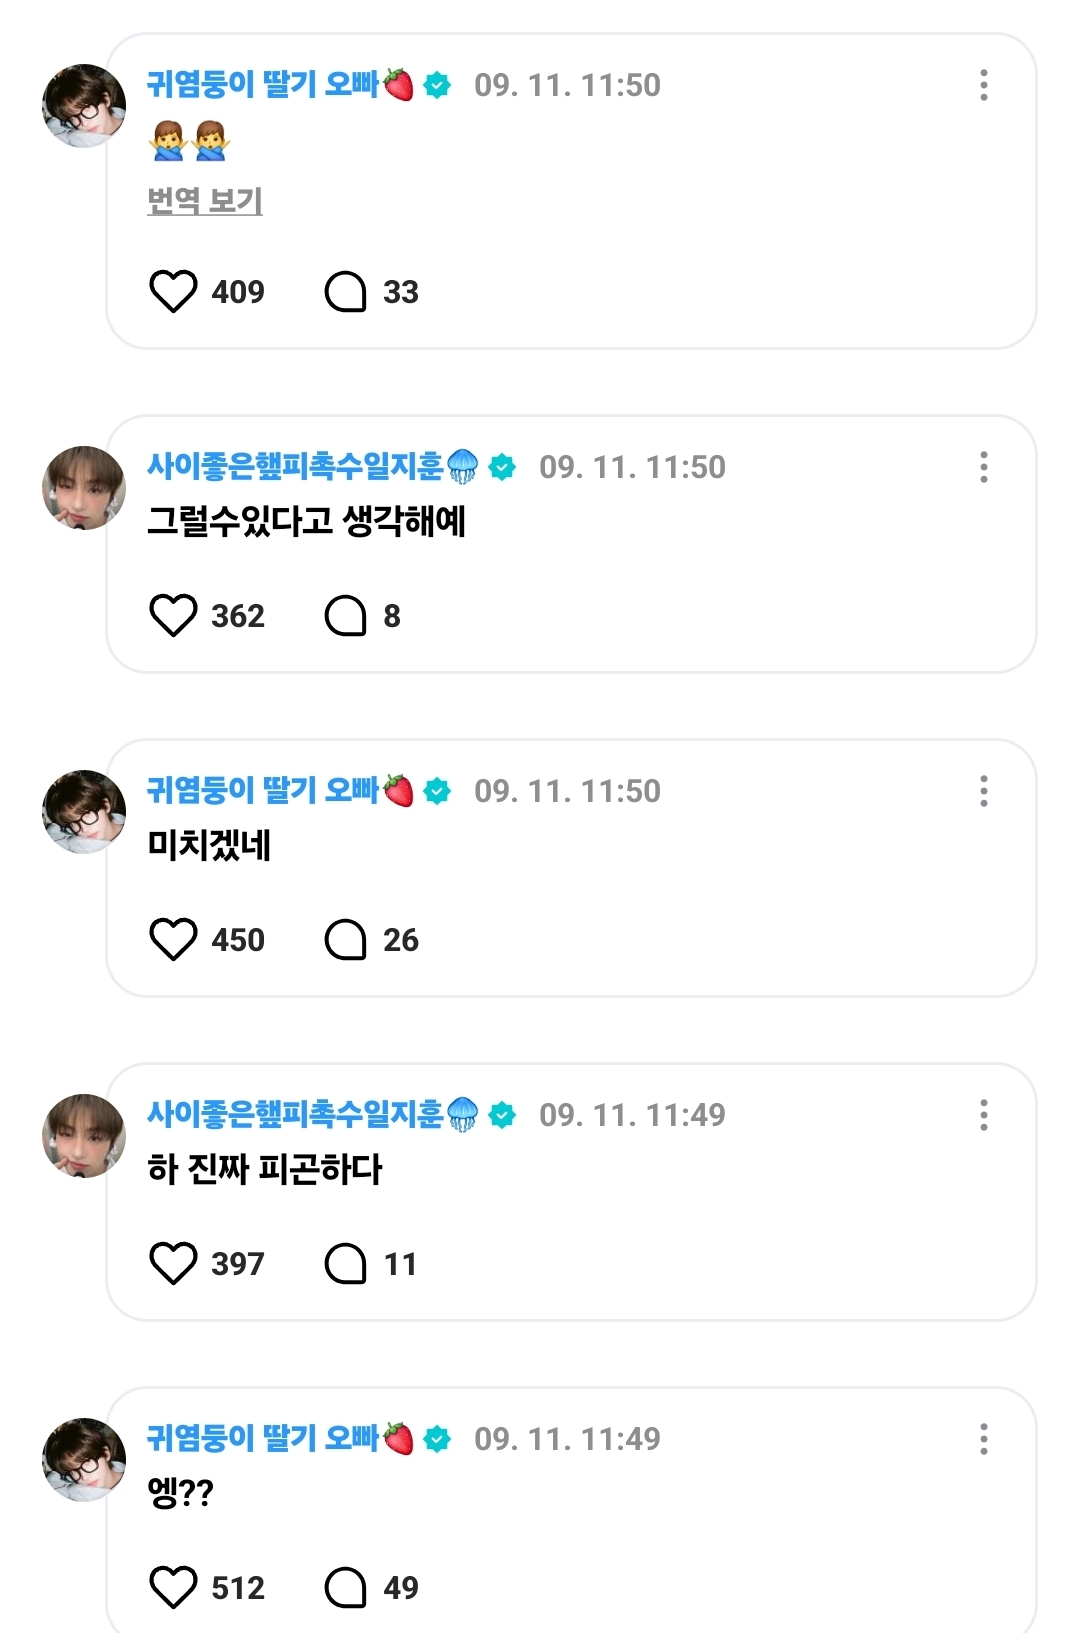1080x1633 pixels.
Task: Tap the profile picture on the 미치겠네 post
Action: pos(84,812)
